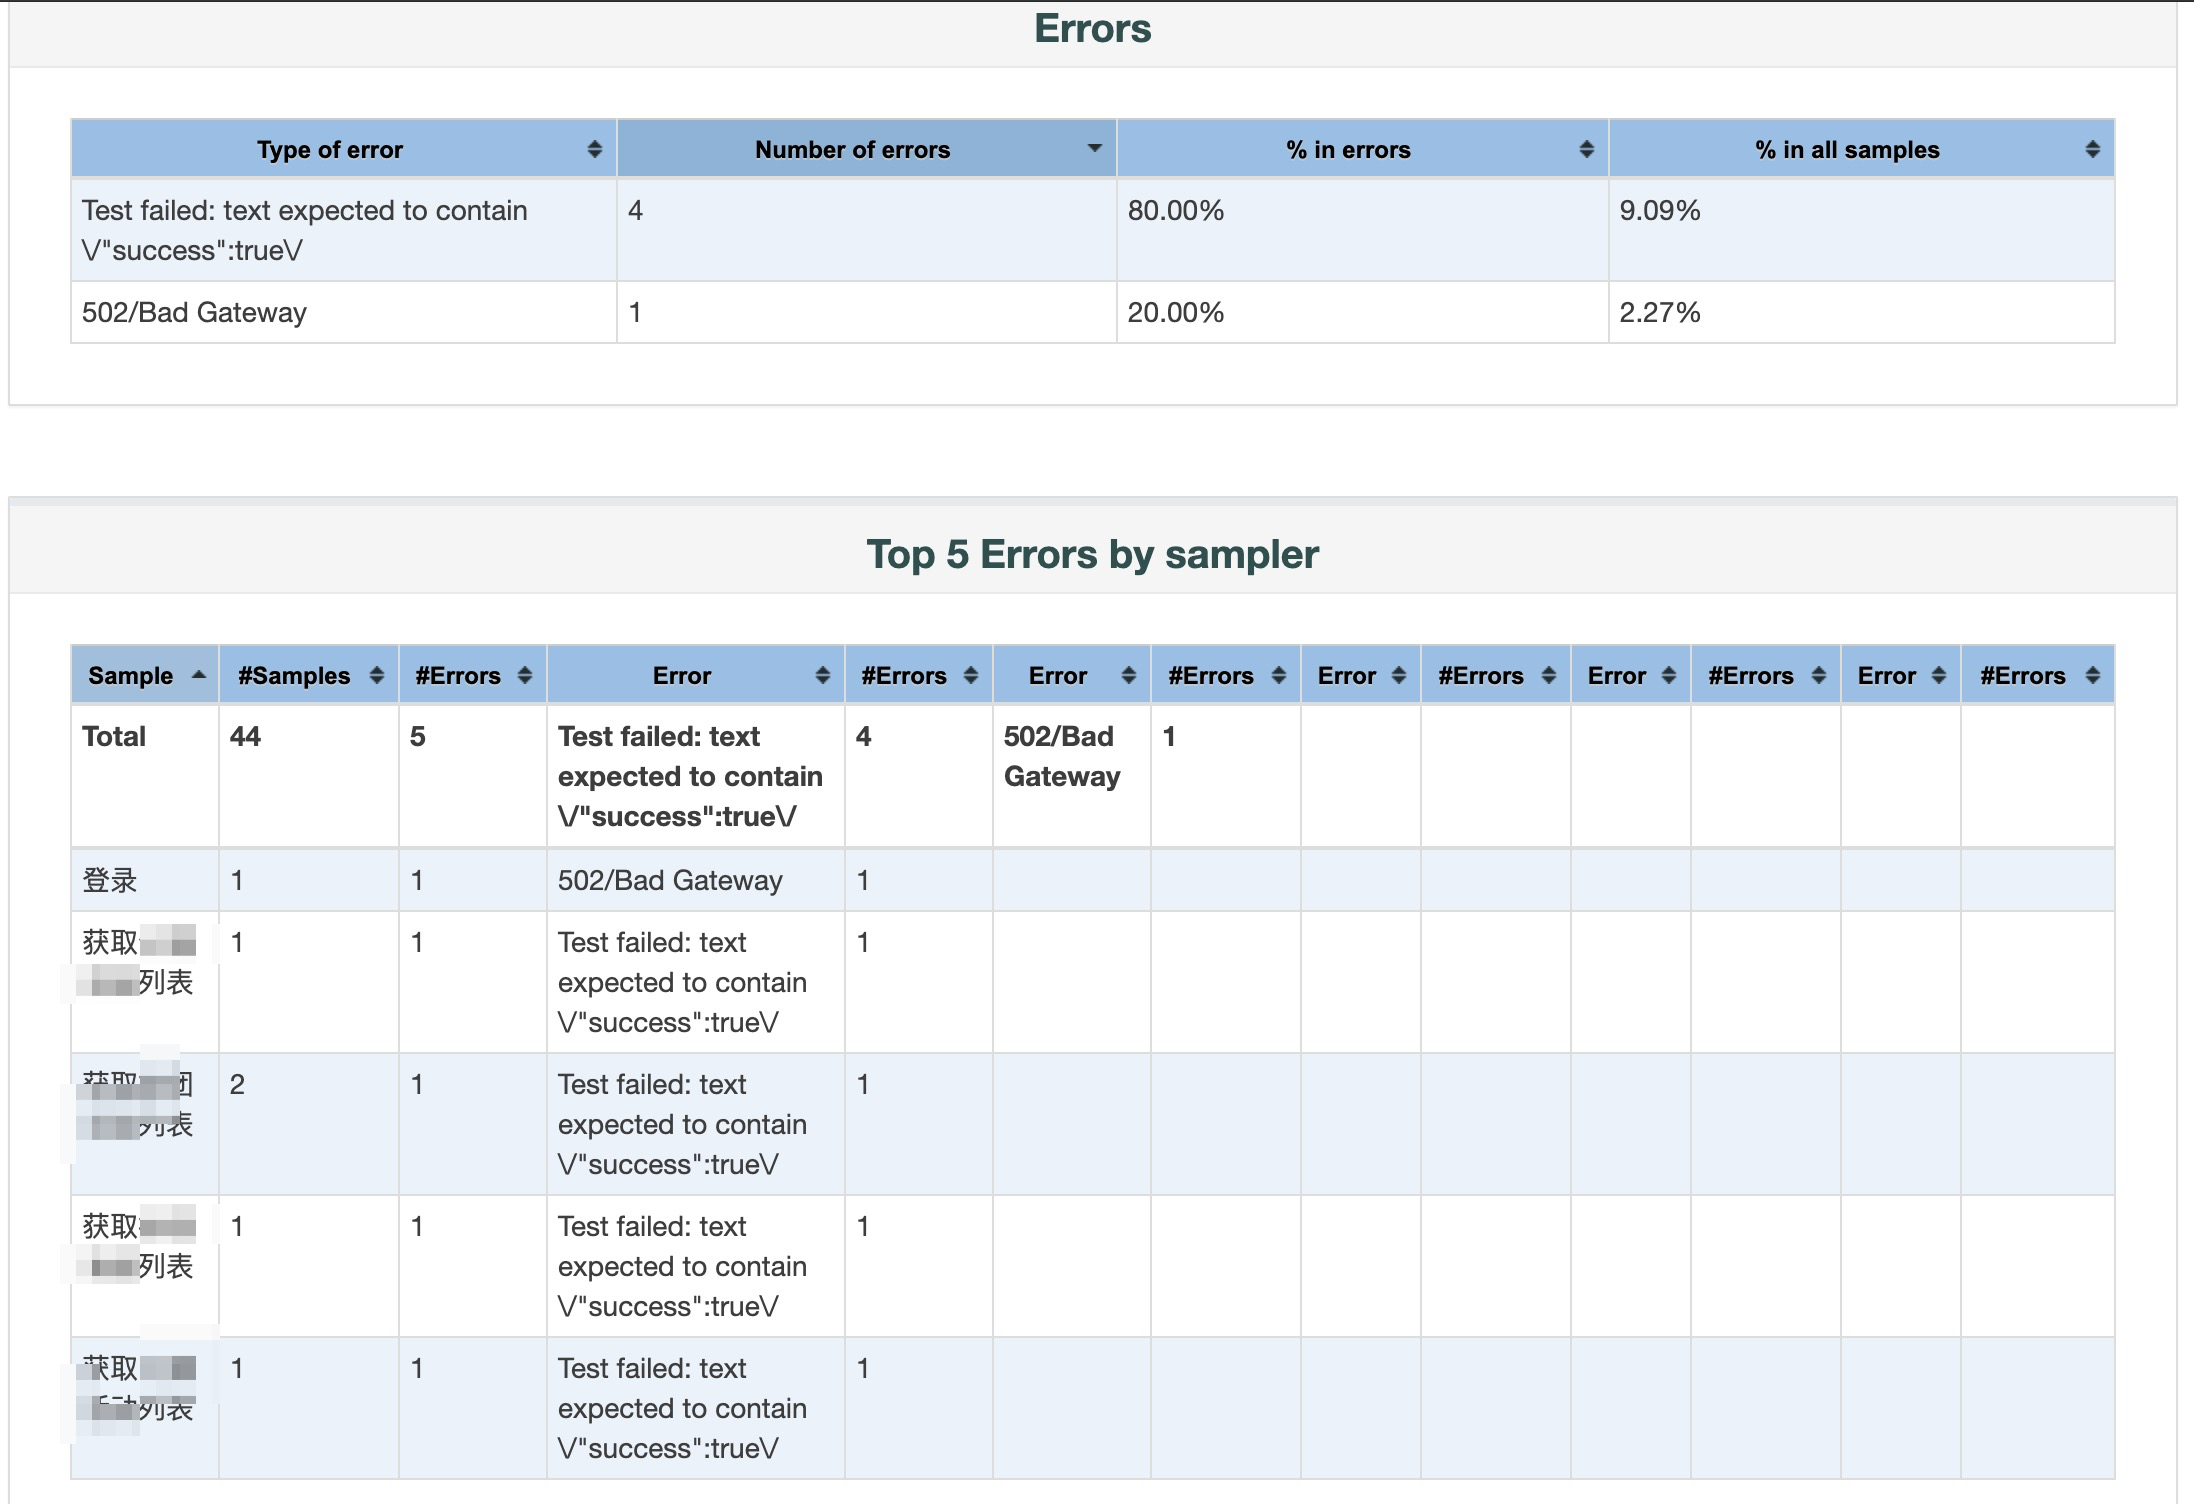
Task: Sort first Error column using arrow icon
Action: click(x=822, y=676)
